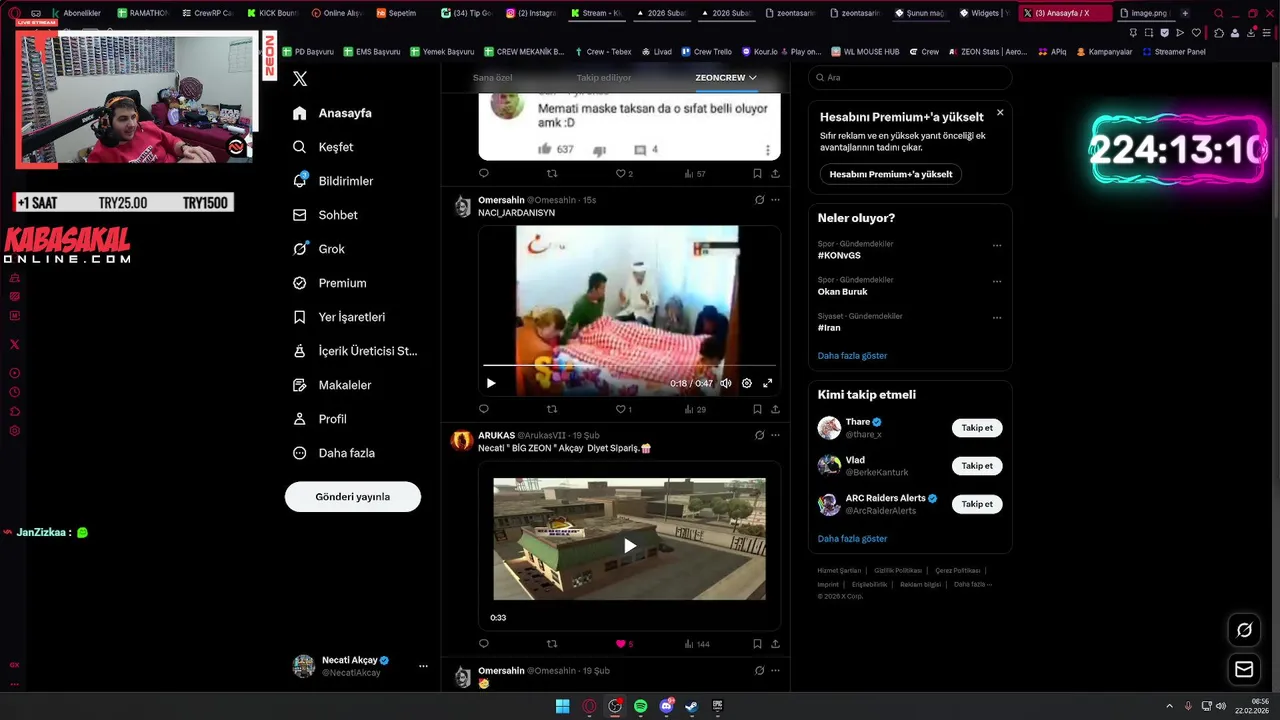Open Premium page from sidebar
Viewport: 1280px width, 720px height.
329,283
